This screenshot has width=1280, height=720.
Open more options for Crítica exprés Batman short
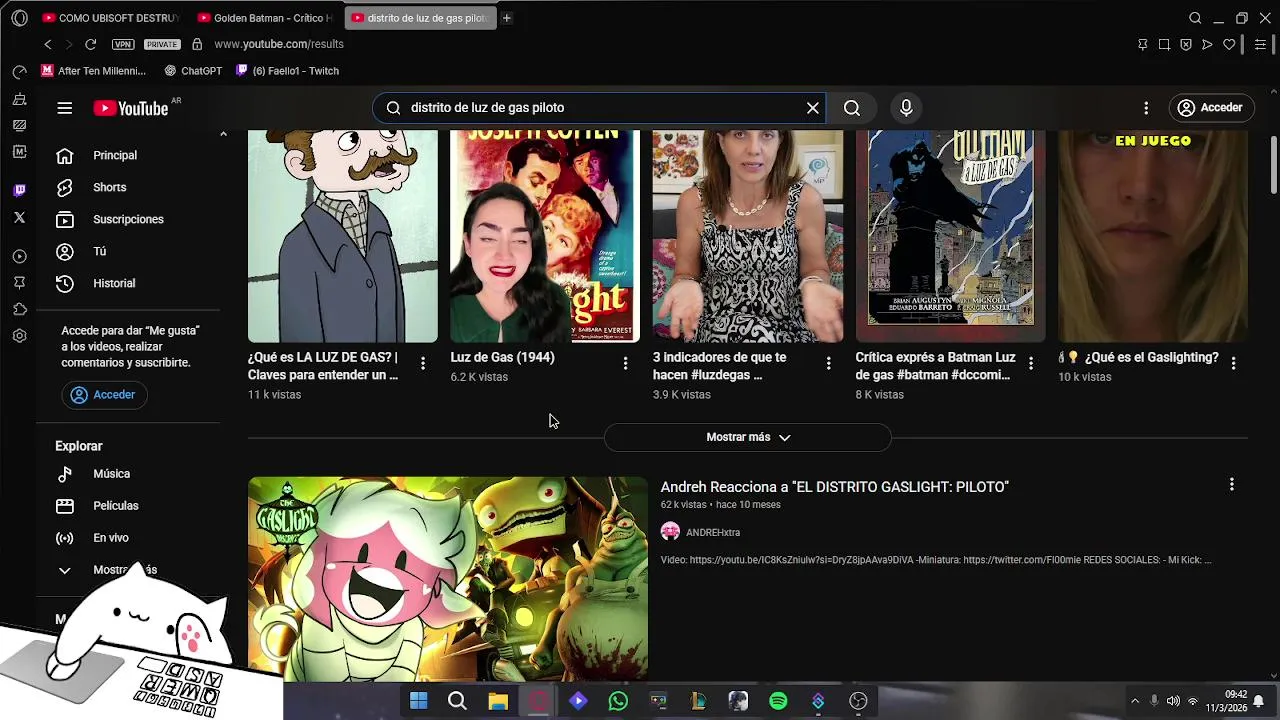point(1031,364)
